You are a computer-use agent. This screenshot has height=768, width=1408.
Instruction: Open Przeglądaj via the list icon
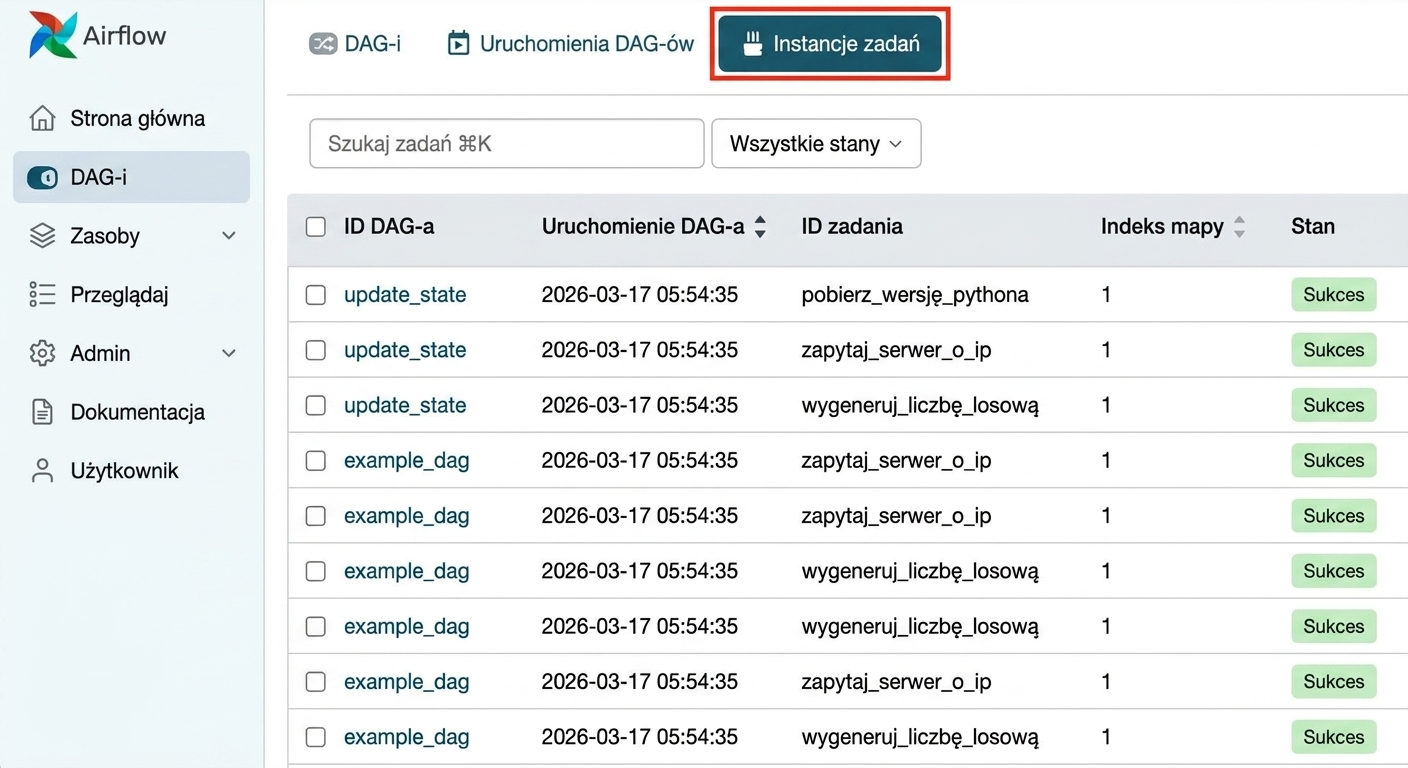42,294
